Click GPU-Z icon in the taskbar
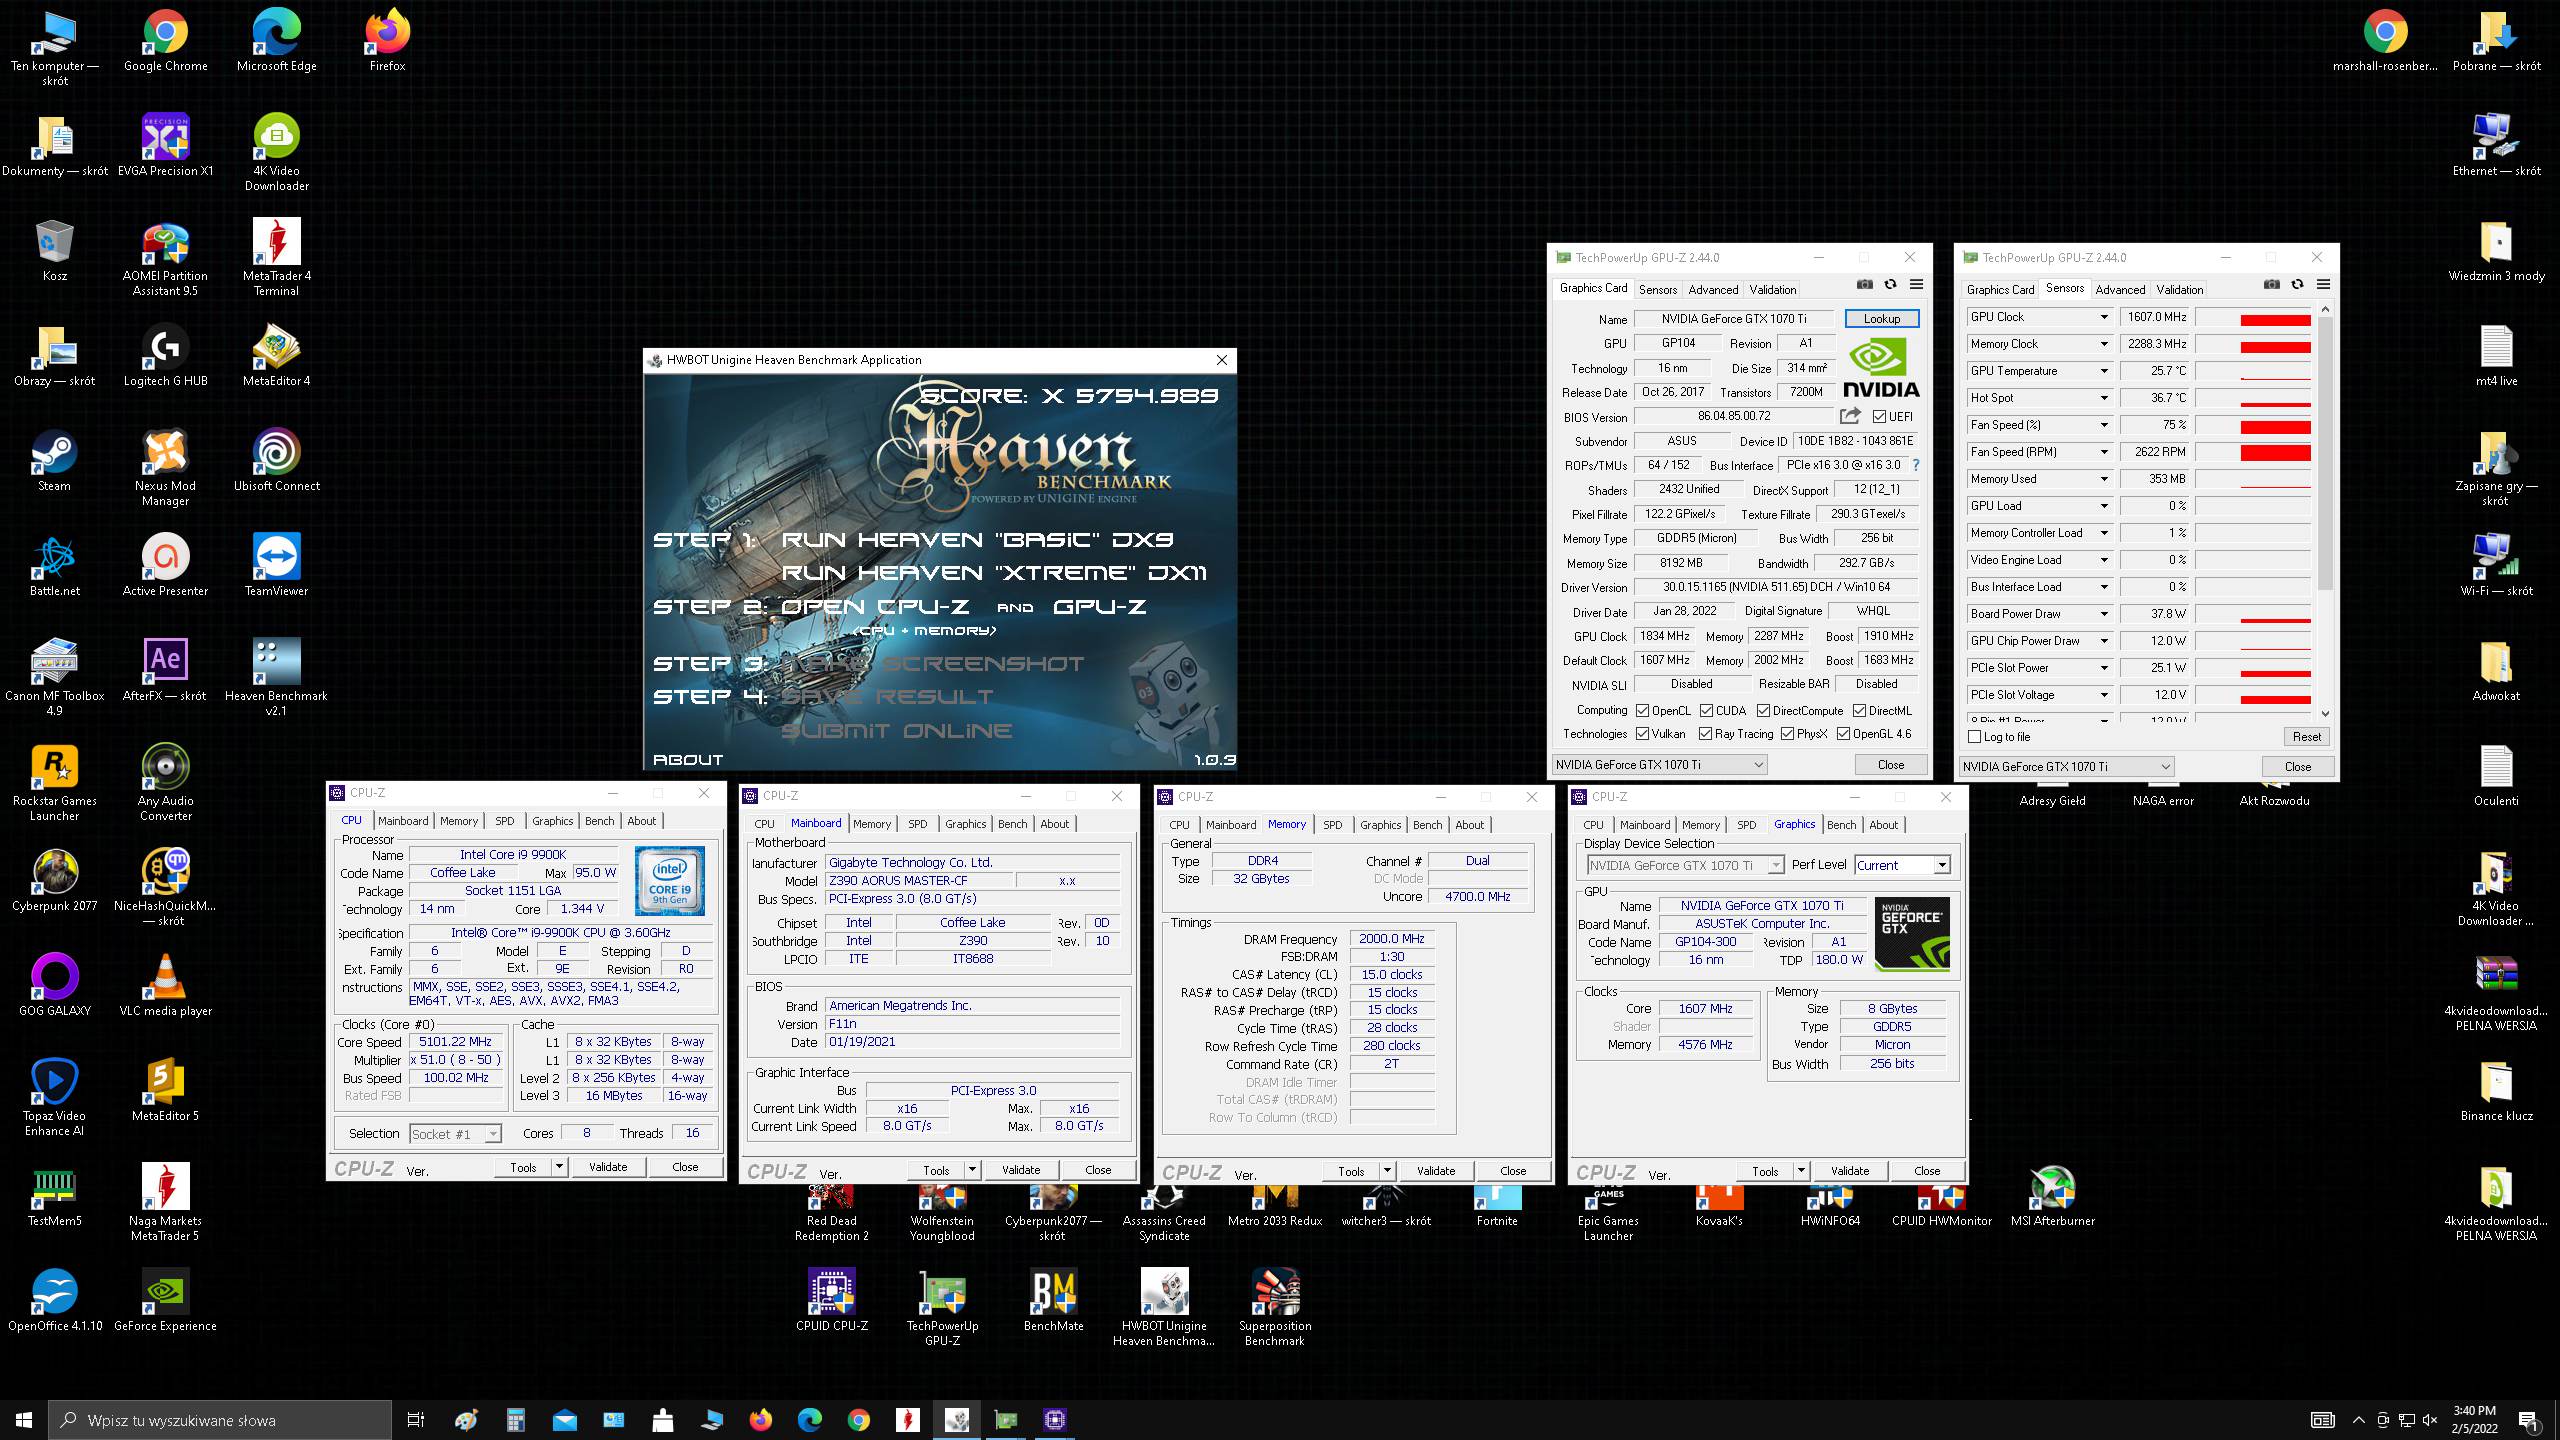 pyautogui.click(x=1006, y=1419)
